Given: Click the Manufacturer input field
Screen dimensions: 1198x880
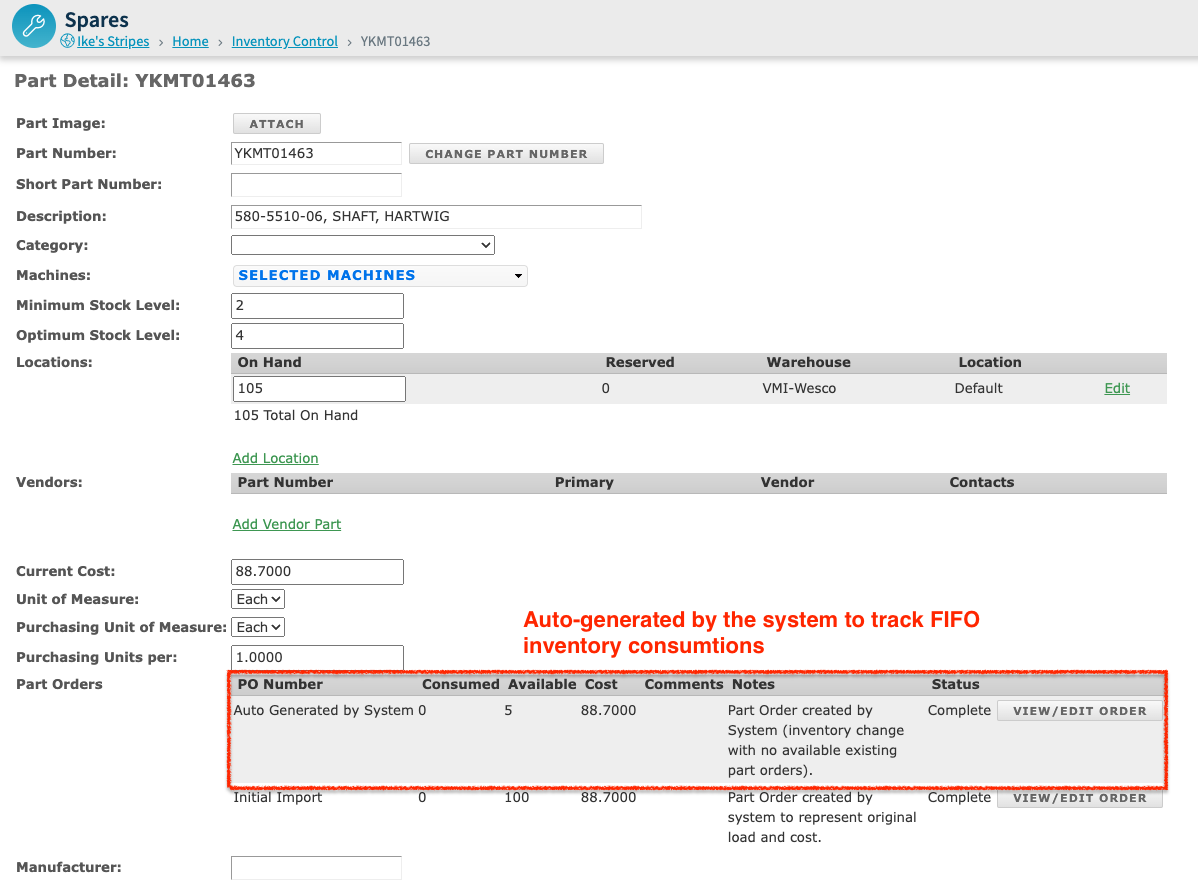Looking at the screenshot, I should pyautogui.click(x=316, y=868).
